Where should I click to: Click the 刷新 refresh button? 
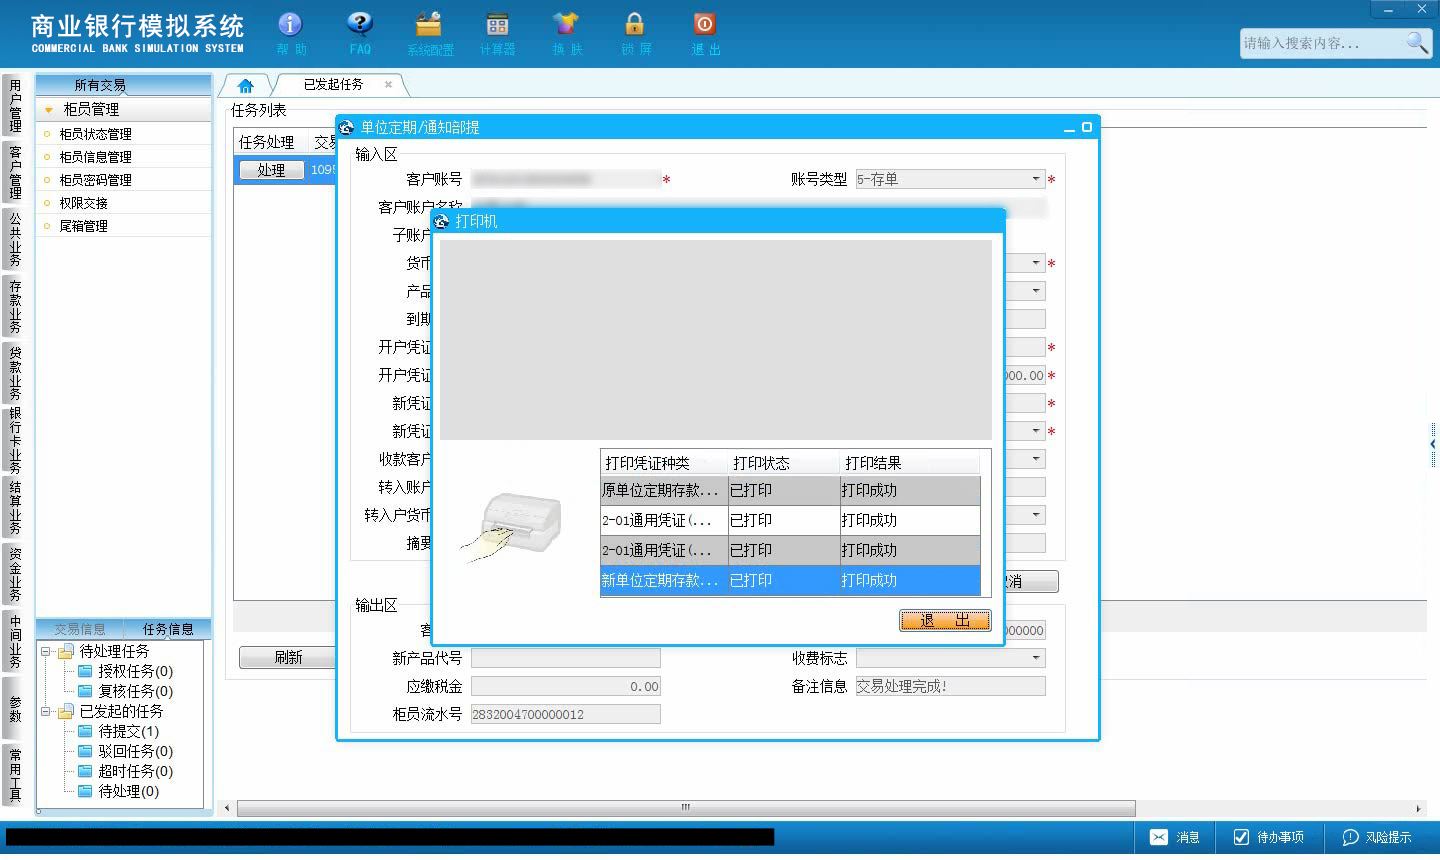coord(288,657)
